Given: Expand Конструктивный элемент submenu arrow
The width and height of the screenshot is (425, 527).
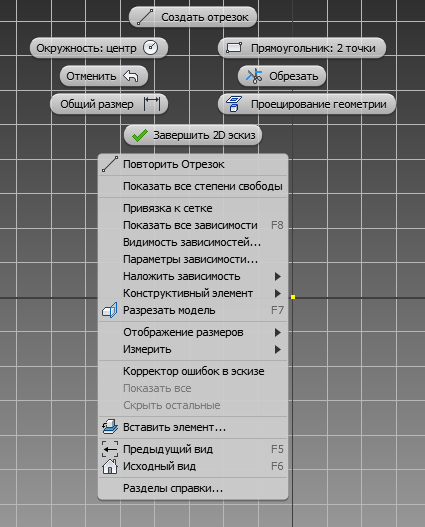Looking at the screenshot, I should click(x=278, y=293).
